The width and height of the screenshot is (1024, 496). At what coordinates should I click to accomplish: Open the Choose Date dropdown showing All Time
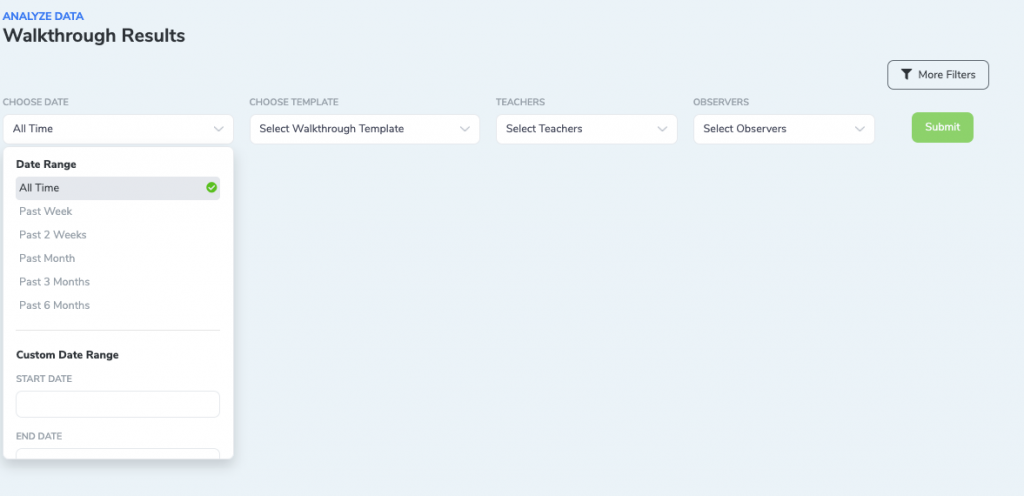pos(118,129)
